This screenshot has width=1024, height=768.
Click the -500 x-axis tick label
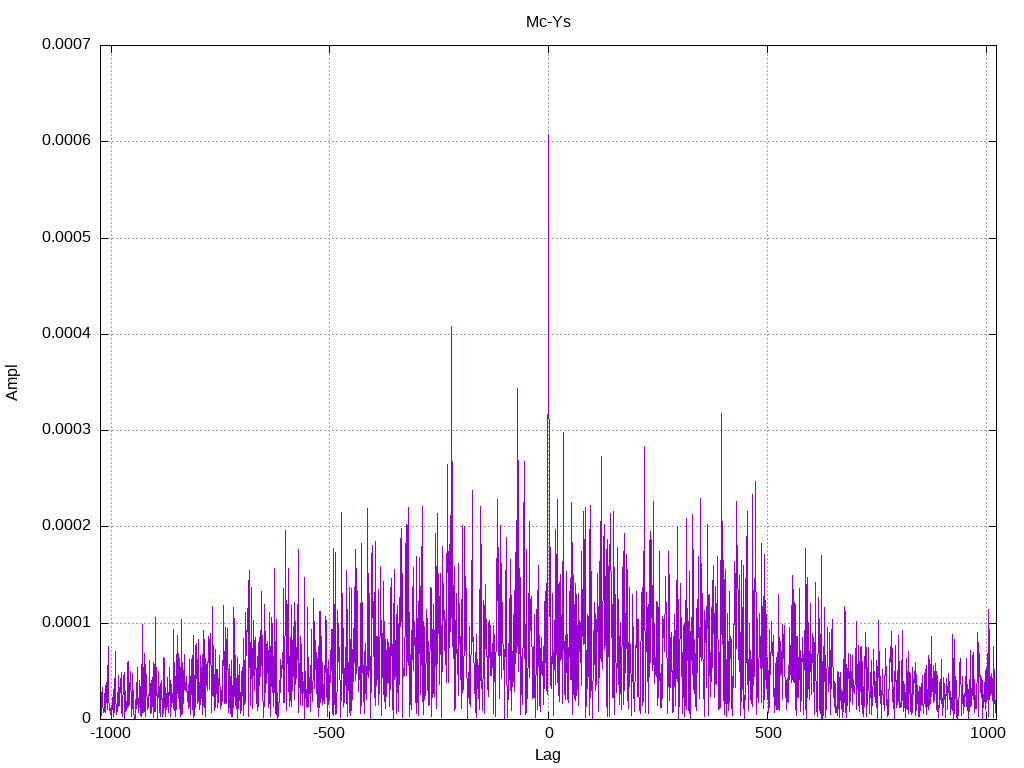click(x=328, y=733)
